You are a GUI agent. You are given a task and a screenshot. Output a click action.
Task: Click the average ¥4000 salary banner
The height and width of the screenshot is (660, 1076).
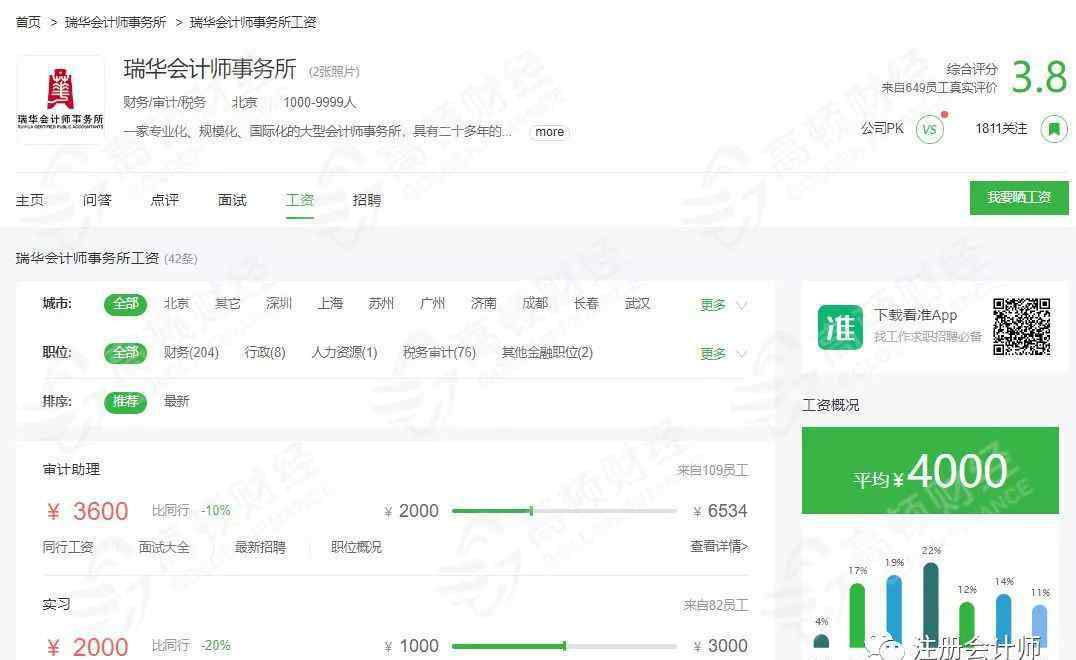(930, 471)
